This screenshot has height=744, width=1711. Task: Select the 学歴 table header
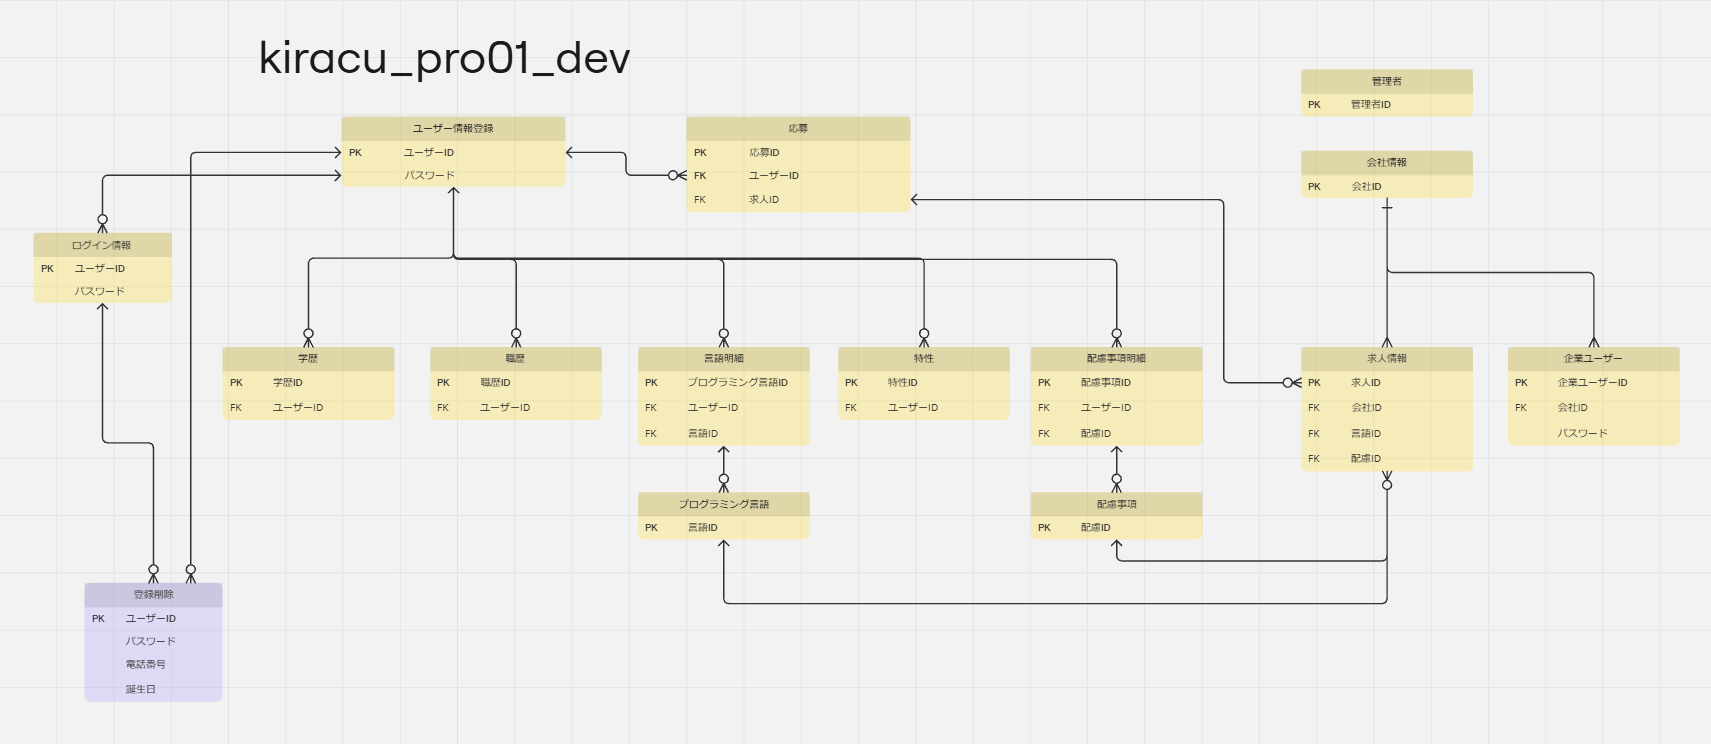(308, 358)
